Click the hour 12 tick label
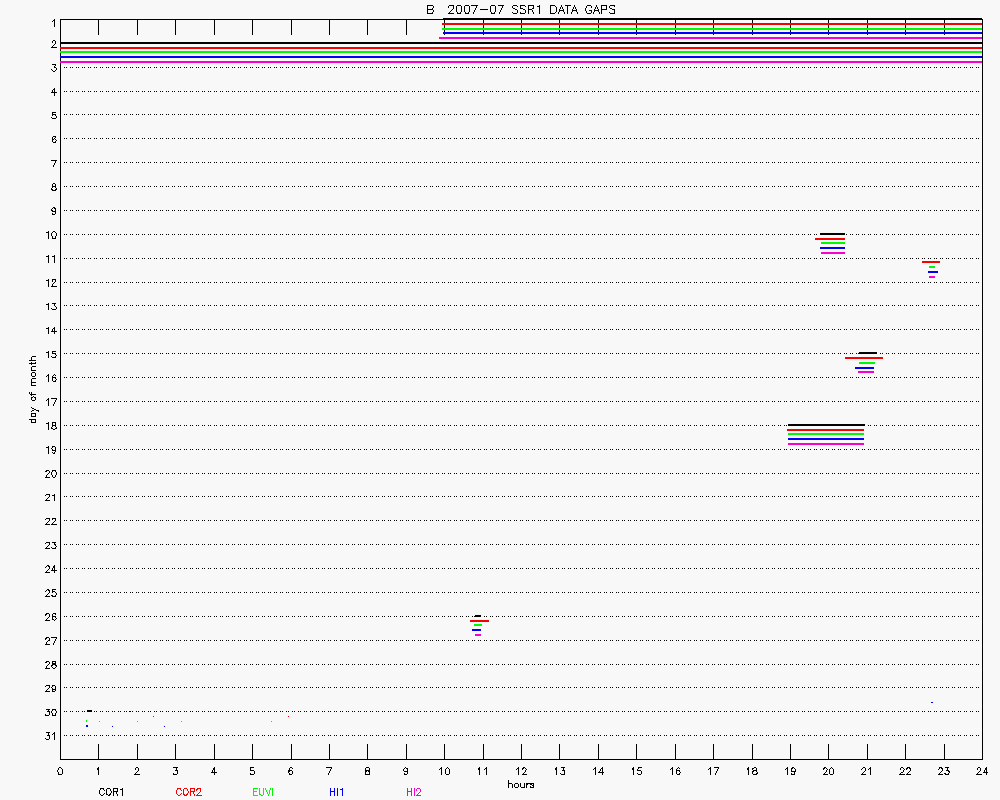The height and width of the screenshot is (800, 1000). point(520,771)
